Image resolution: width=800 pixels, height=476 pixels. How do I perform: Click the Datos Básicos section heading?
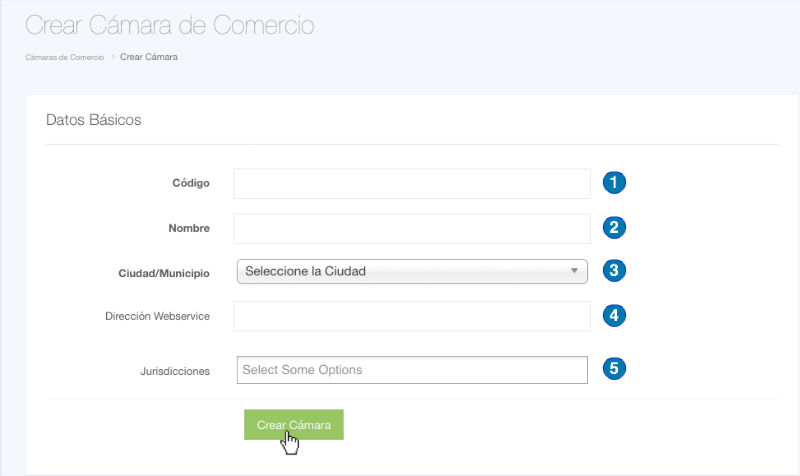(x=94, y=120)
